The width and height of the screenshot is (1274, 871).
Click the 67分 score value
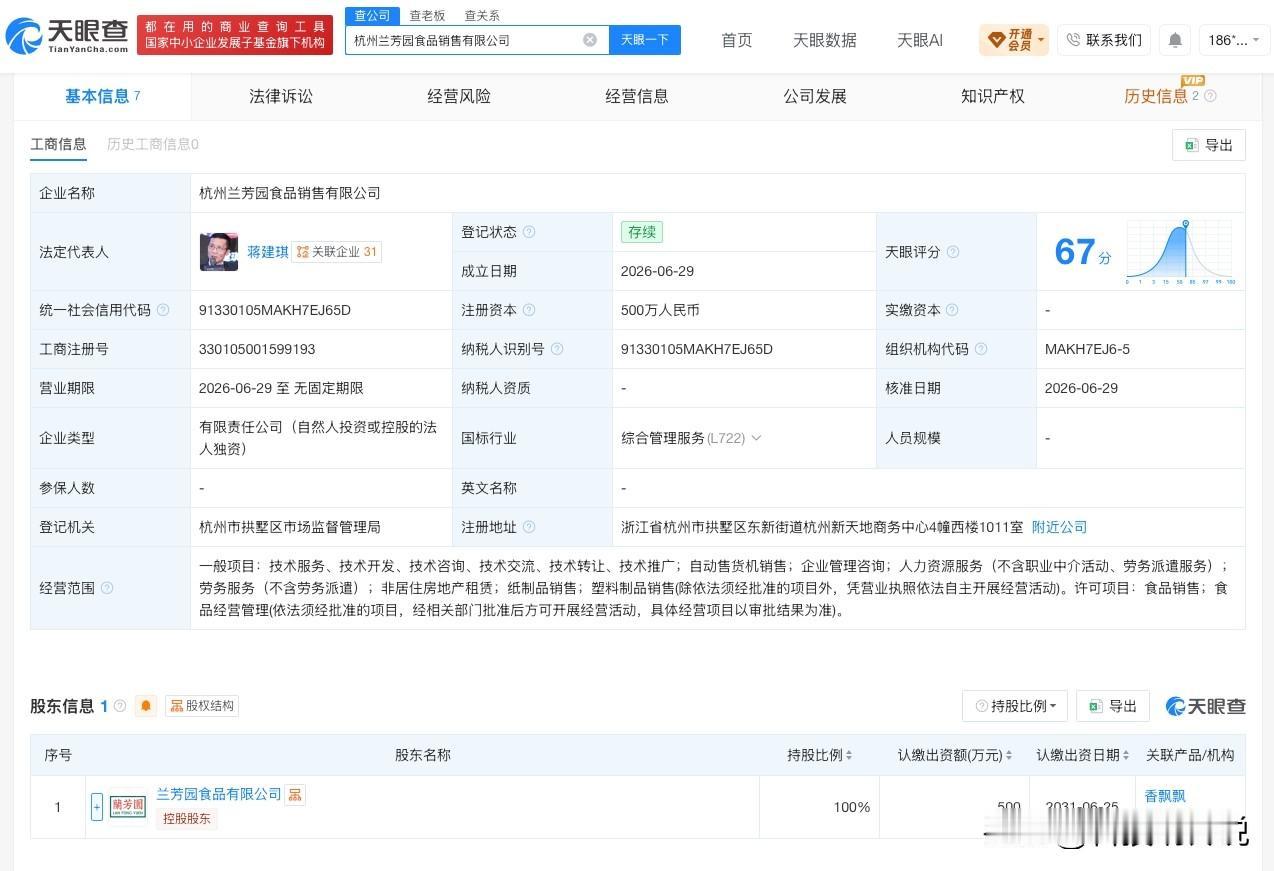point(1083,252)
